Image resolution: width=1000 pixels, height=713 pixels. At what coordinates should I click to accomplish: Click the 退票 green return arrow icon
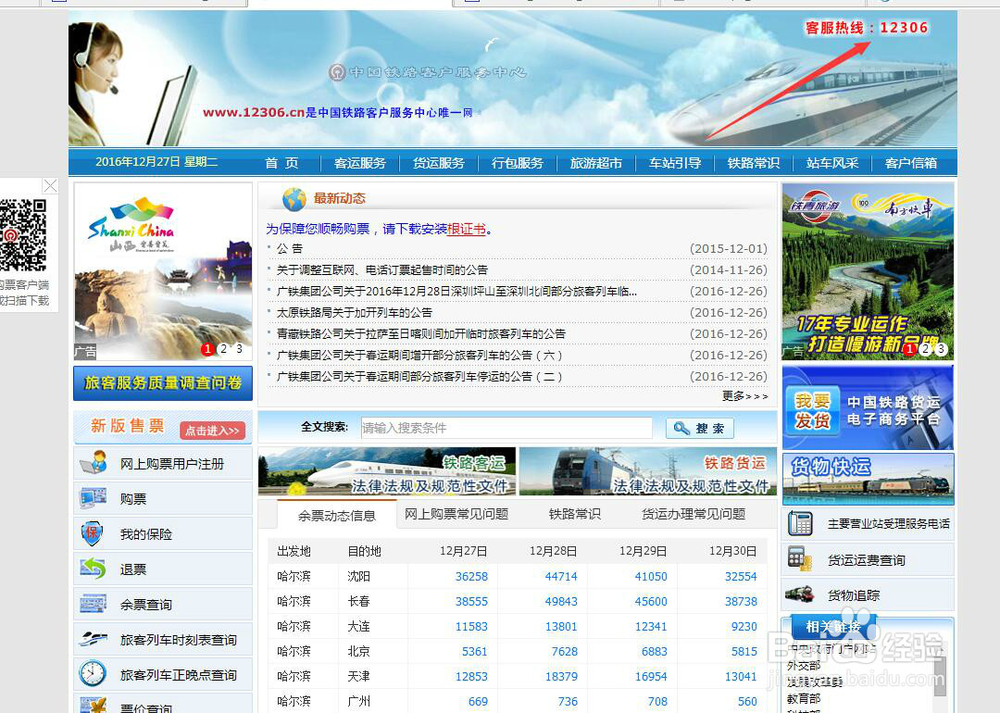point(94,568)
